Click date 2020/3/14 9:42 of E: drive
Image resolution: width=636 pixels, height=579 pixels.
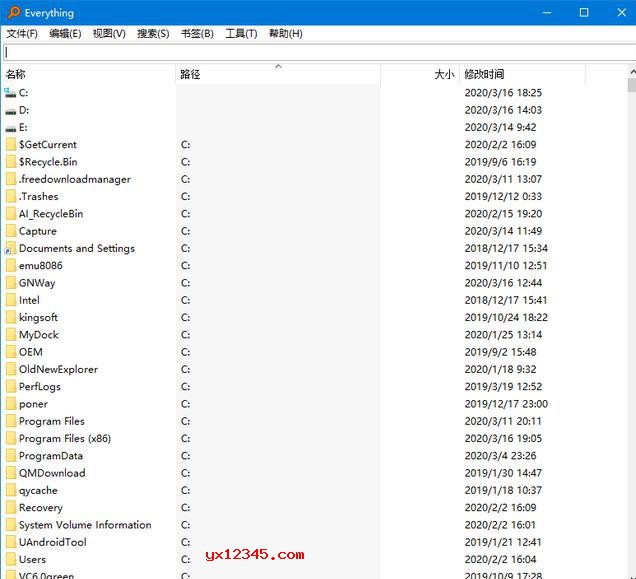coord(500,127)
